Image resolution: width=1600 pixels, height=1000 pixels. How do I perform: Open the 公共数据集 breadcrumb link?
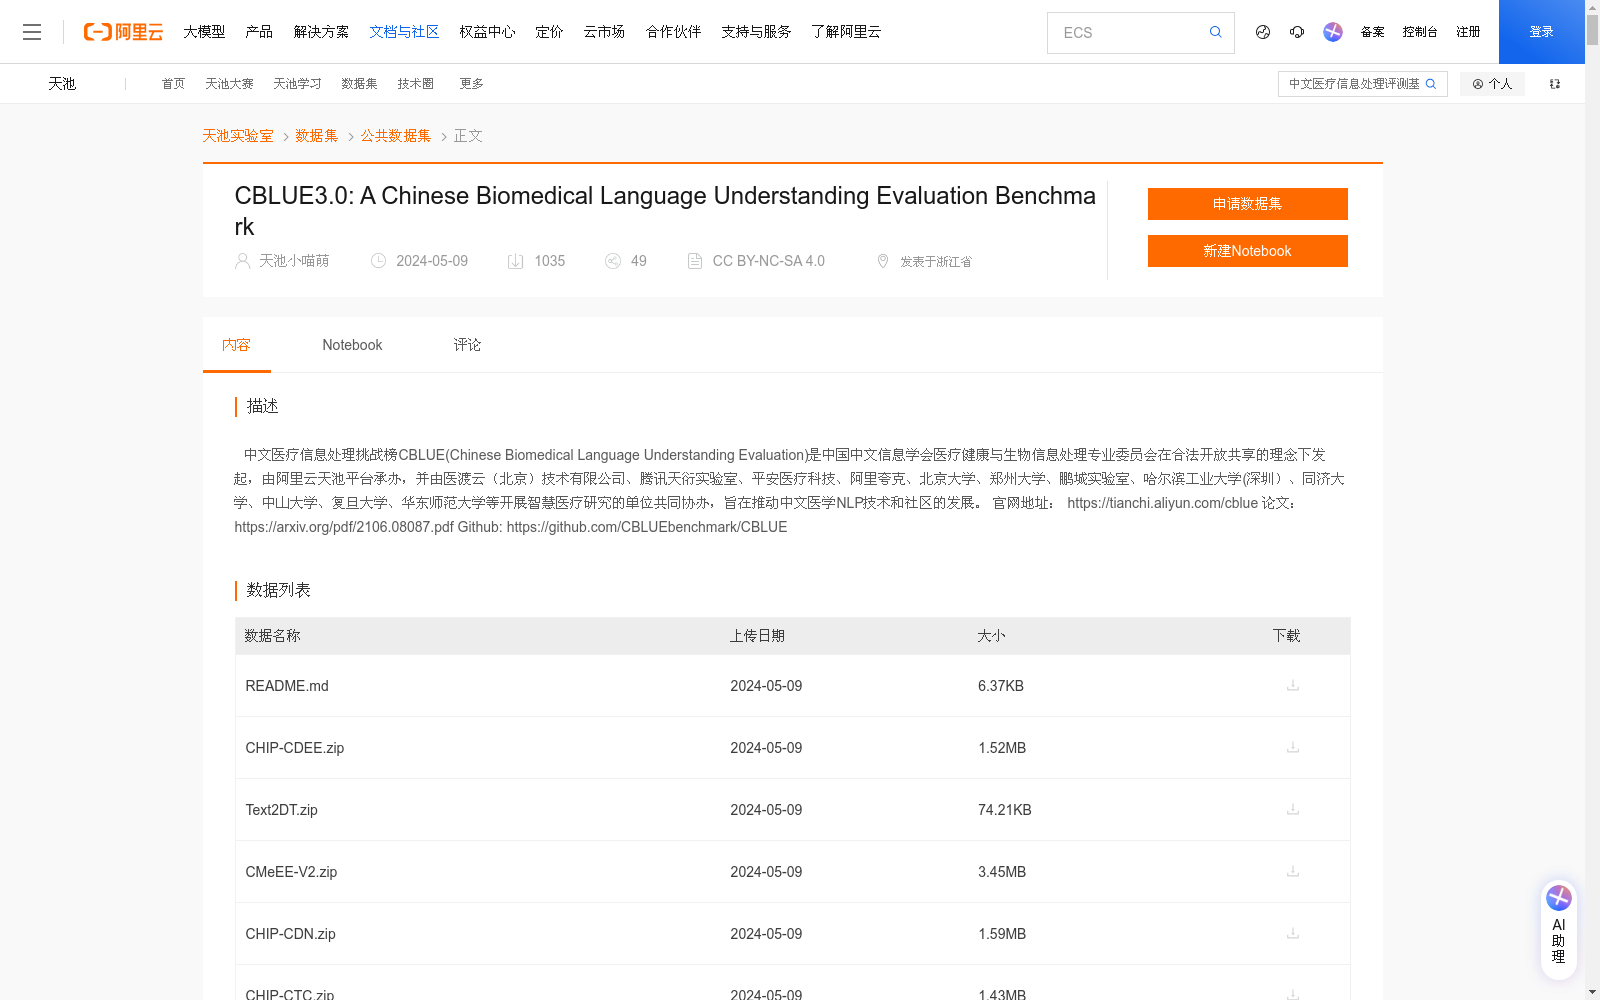click(x=395, y=135)
